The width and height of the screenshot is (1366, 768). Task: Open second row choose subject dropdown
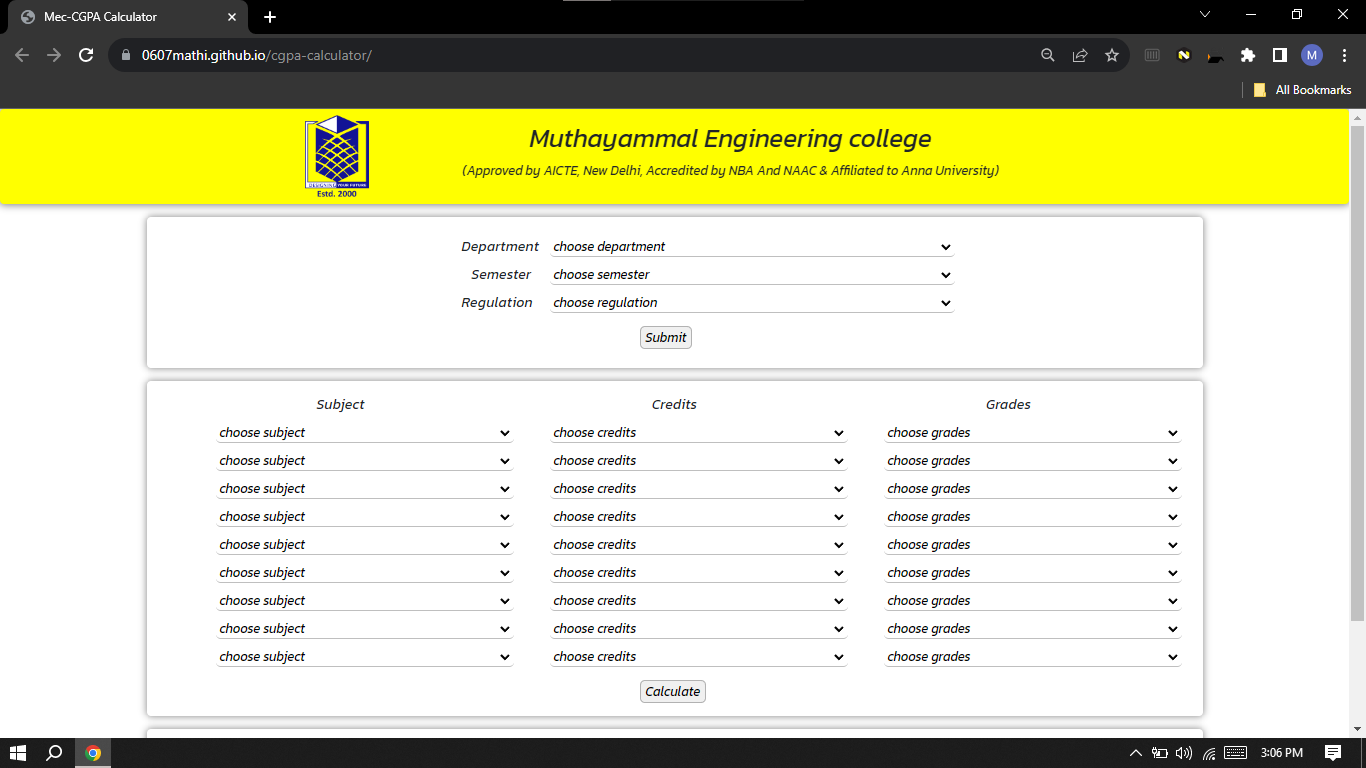point(365,461)
